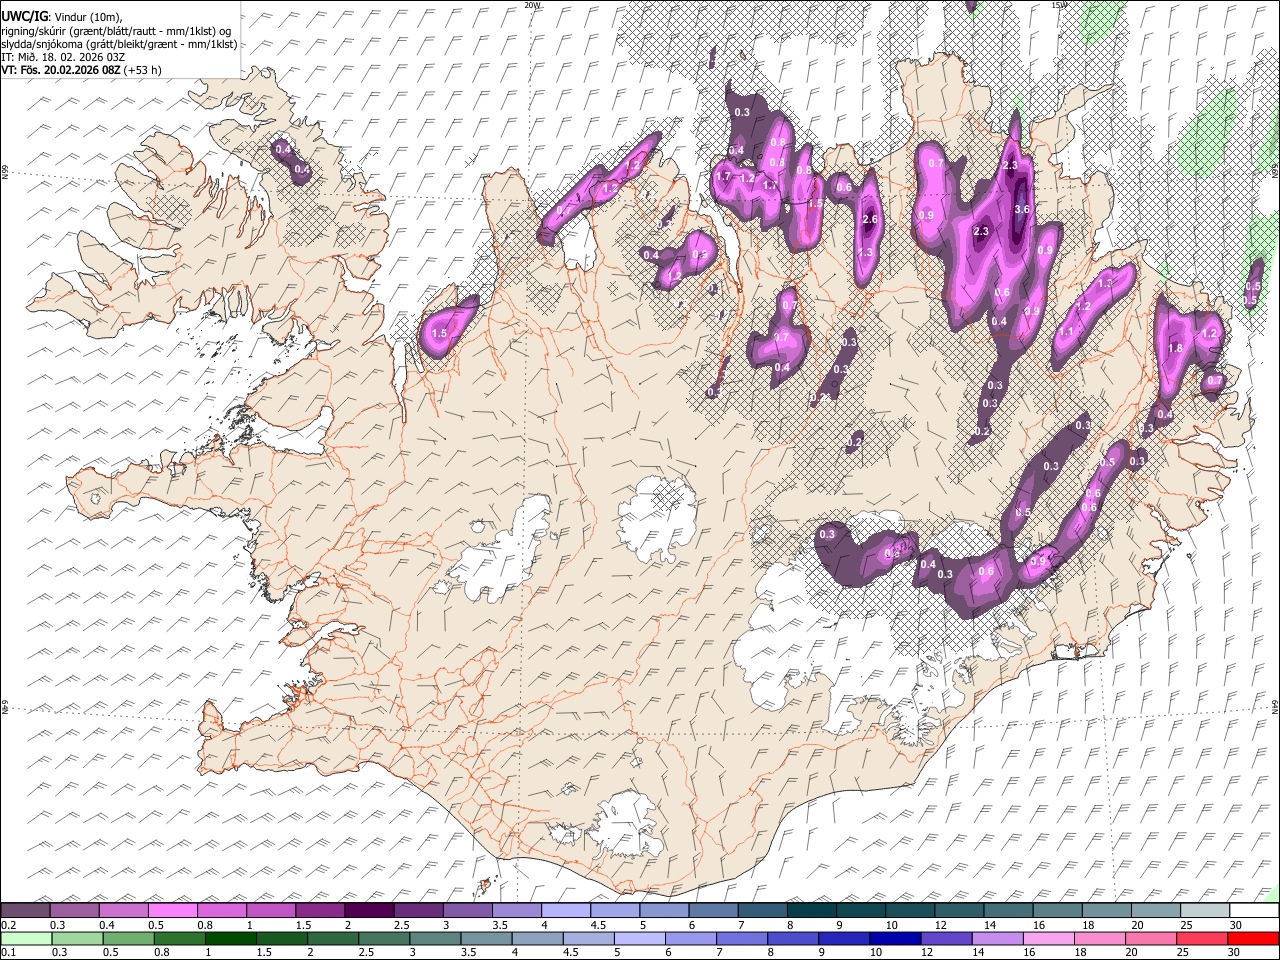Click the 64N latitude label on right edge
This screenshot has height=960, width=1280.
coord(1275,705)
